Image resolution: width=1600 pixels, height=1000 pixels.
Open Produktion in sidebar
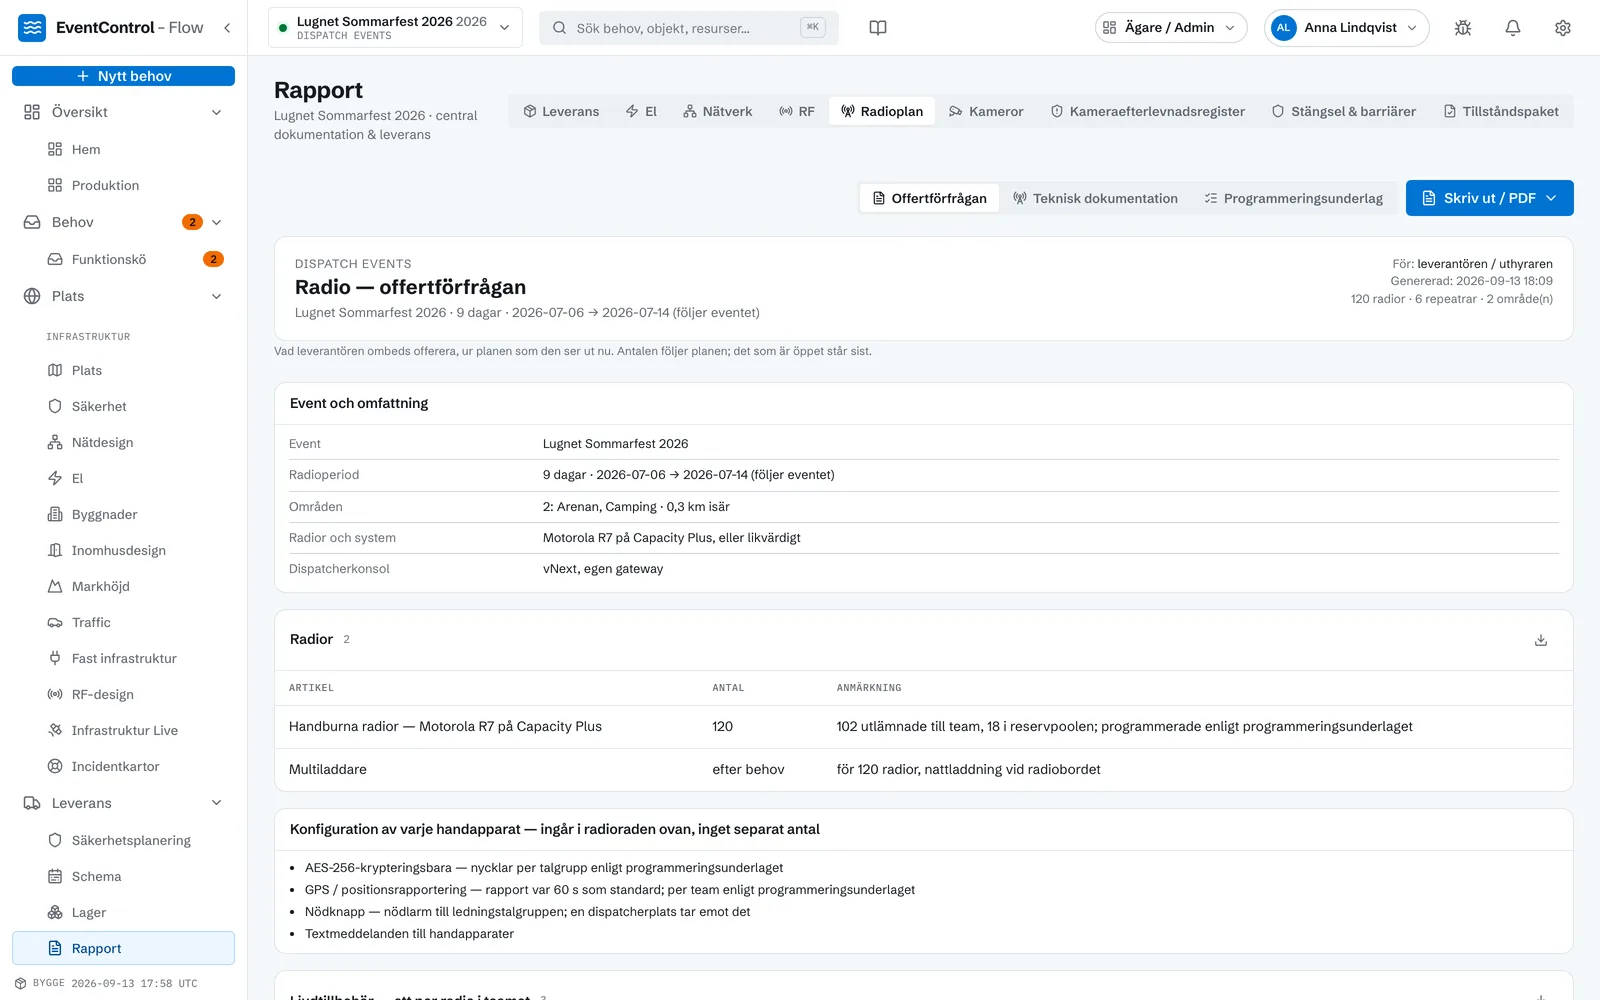click(x=123, y=185)
